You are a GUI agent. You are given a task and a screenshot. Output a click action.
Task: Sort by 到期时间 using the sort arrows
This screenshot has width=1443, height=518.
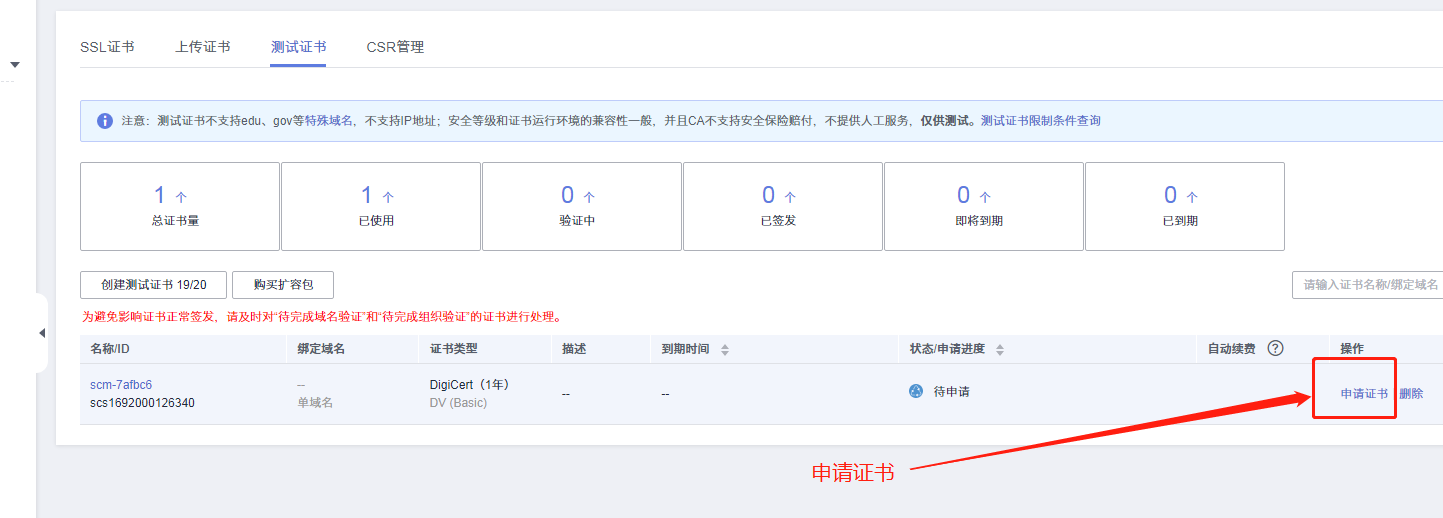pyautogui.click(x=725, y=349)
